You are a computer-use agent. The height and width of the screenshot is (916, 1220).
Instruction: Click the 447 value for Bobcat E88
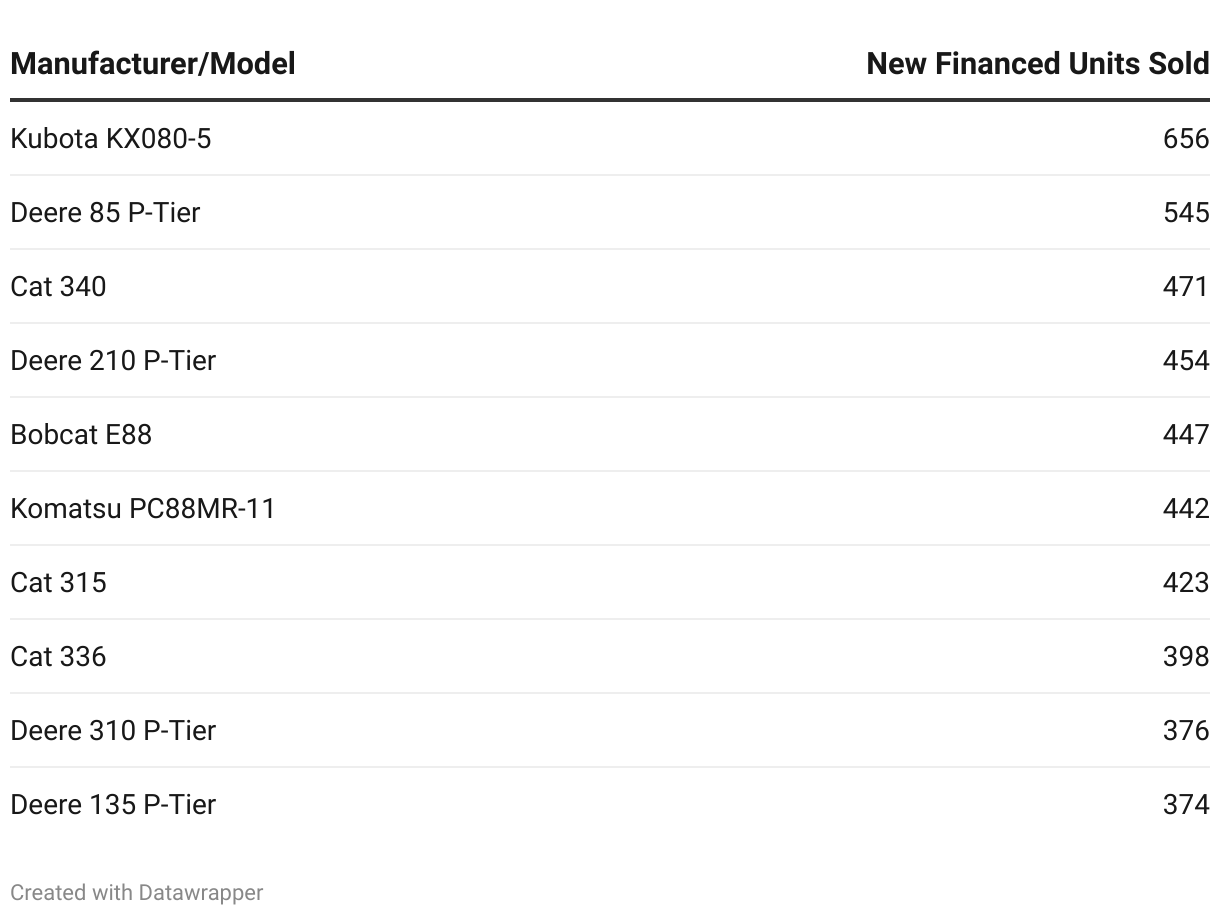click(1186, 434)
